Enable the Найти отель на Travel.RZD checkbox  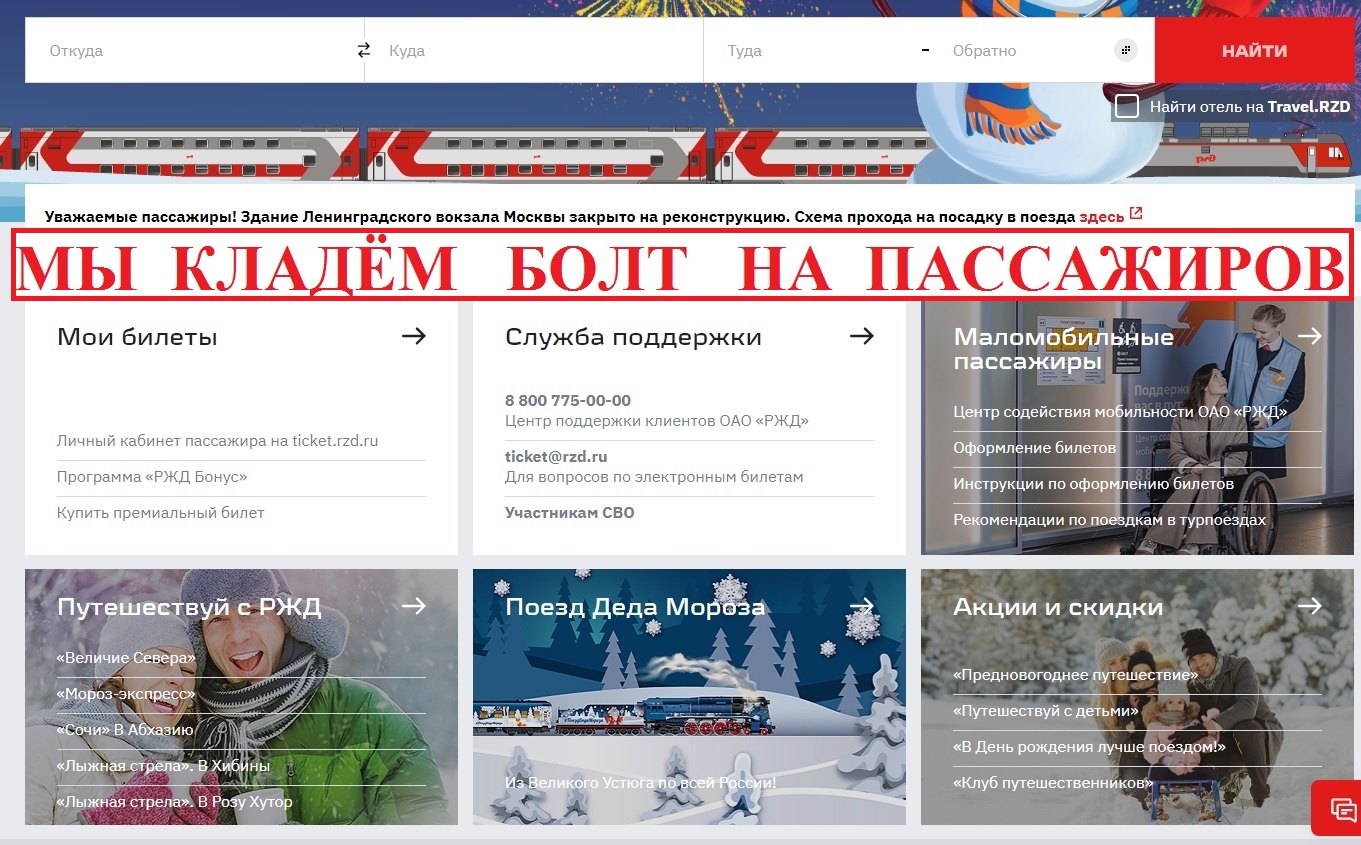pyautogui.click(x=1127, y=106)
